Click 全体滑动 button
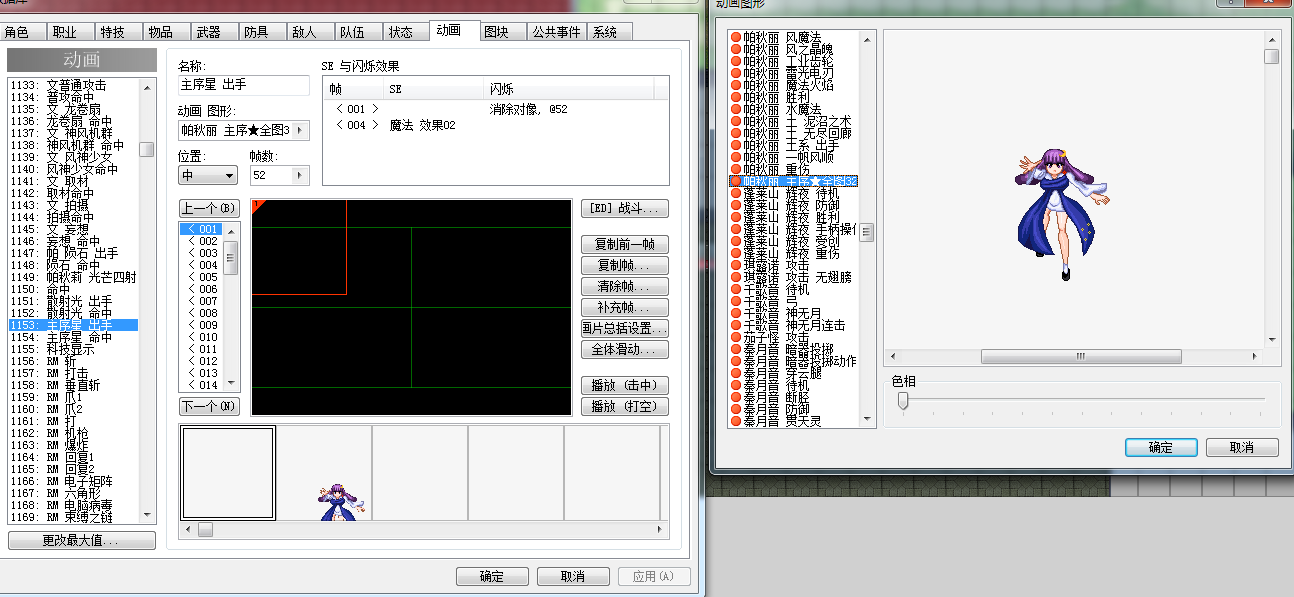Viewport: 1294px width, 597px height. 625,350
